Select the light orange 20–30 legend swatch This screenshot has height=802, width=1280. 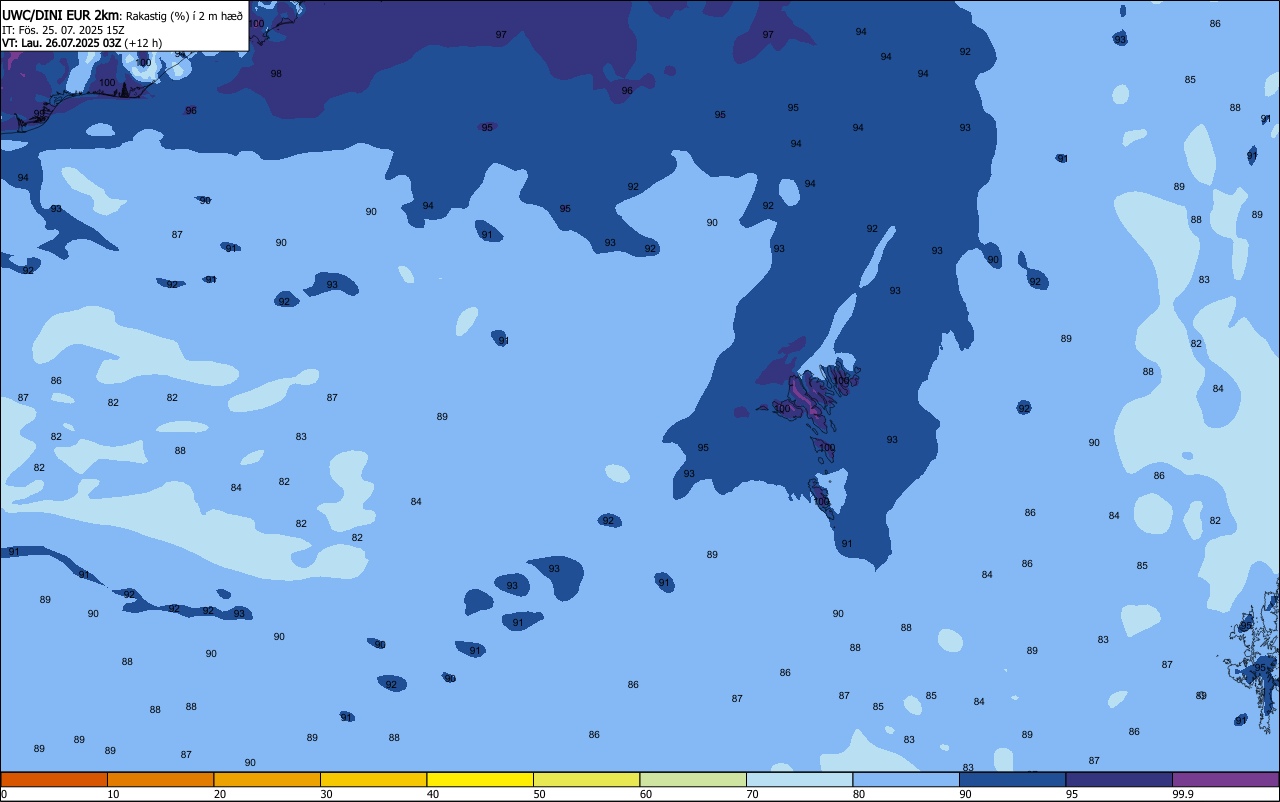pyautogui.click(x=267, y=779)
